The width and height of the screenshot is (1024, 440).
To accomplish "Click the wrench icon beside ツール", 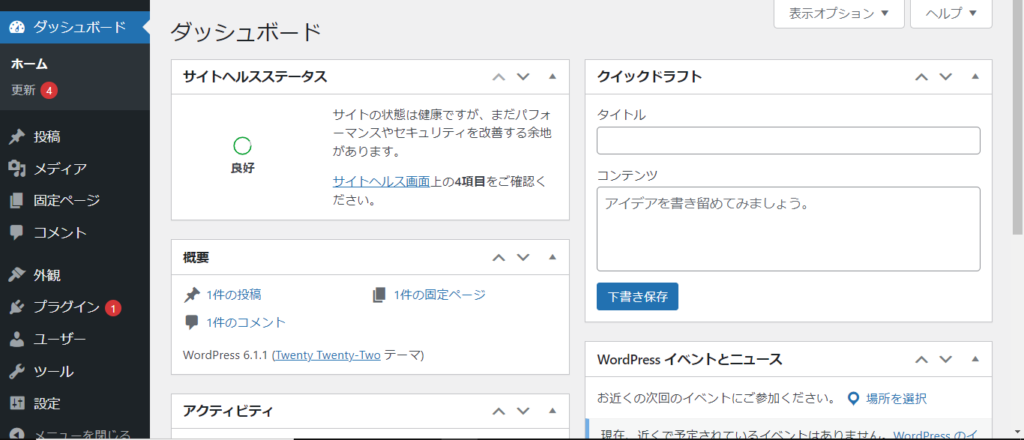I will (x=16, y=371).
